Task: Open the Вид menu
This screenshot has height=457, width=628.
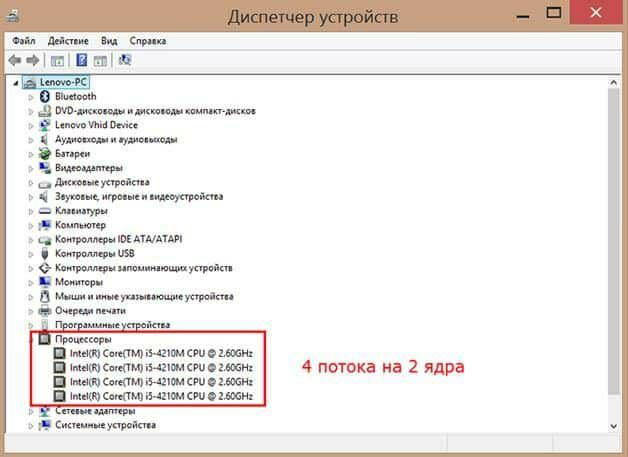Action: pos(109,41)
